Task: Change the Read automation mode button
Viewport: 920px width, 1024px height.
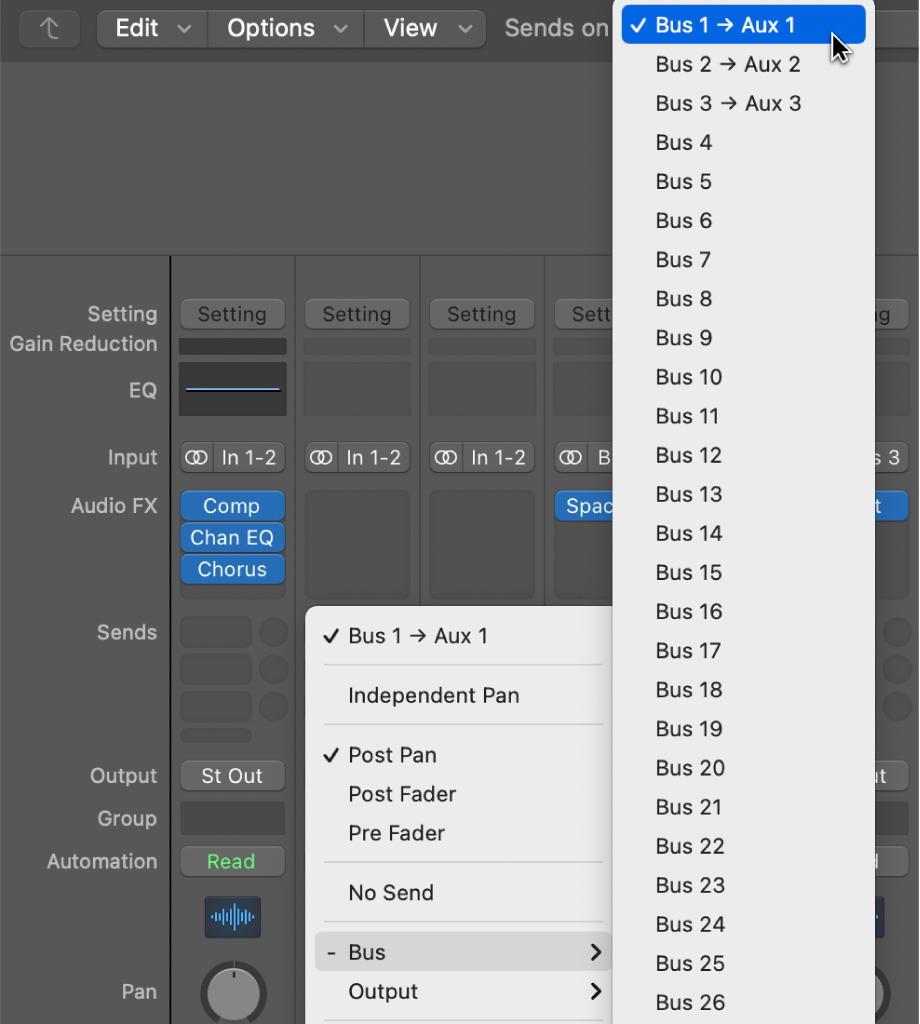Action: point(232,861)
